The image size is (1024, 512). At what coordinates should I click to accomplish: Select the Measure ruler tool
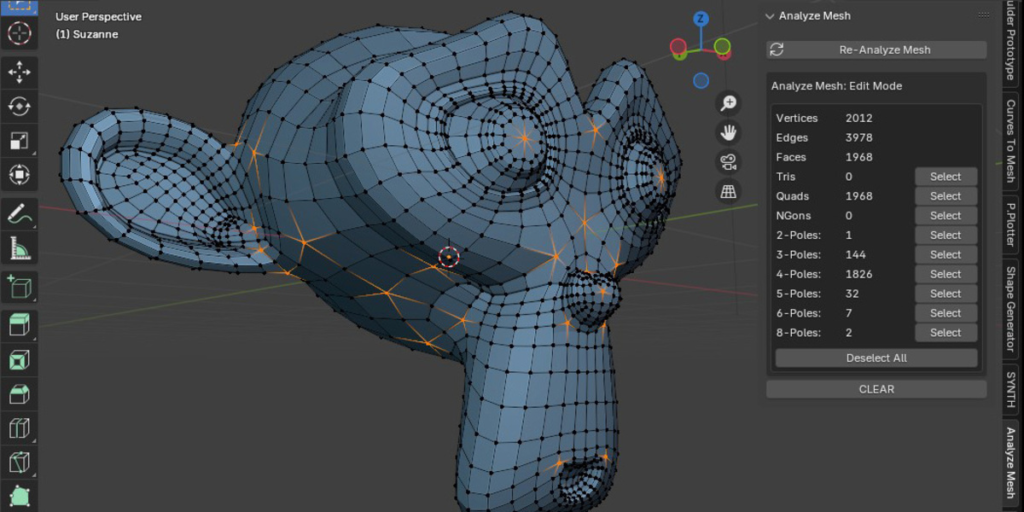pos(19,249)
